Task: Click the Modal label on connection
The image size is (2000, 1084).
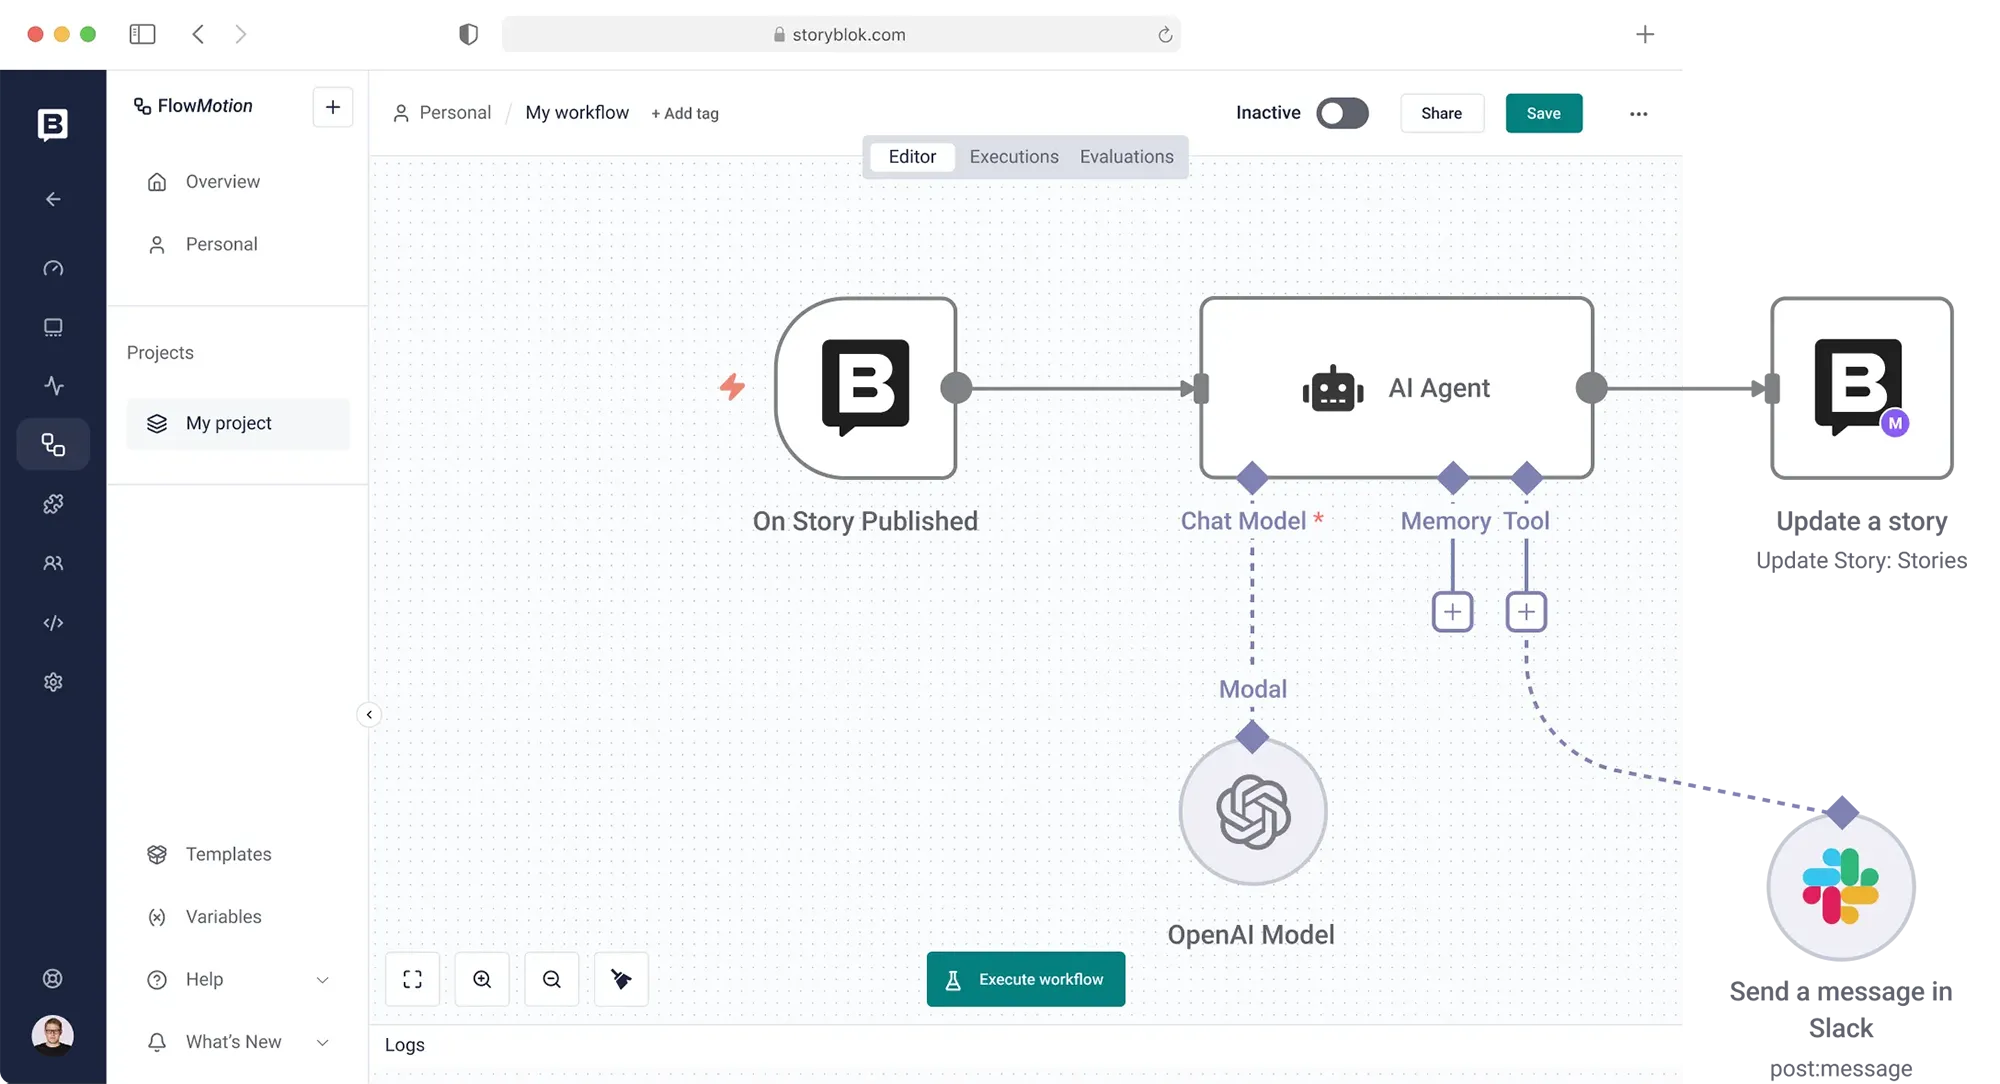Action: [x=1253, y=689]
